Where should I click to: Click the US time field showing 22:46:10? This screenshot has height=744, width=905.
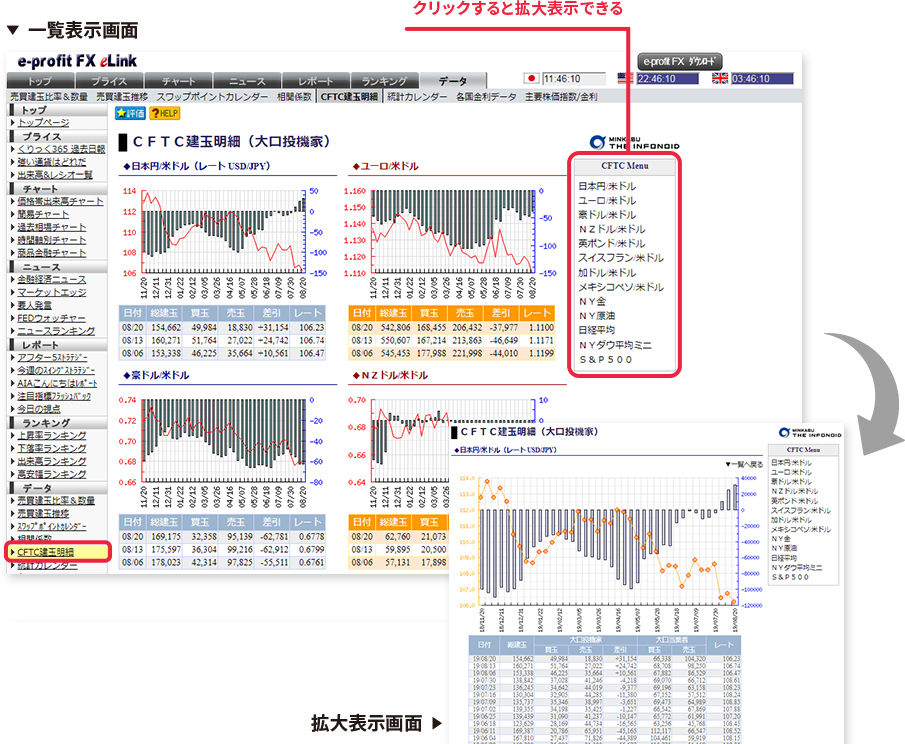668,78
